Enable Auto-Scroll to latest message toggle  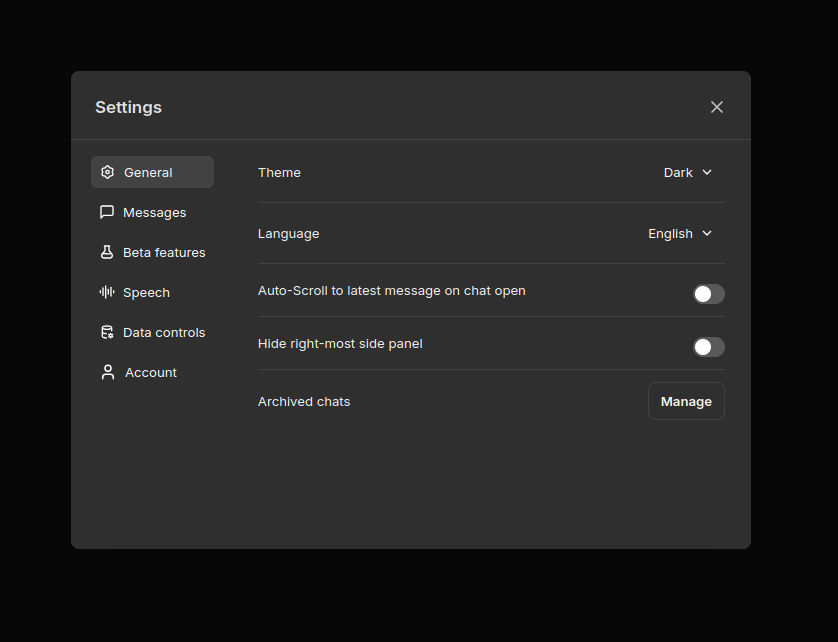(708, 294)
